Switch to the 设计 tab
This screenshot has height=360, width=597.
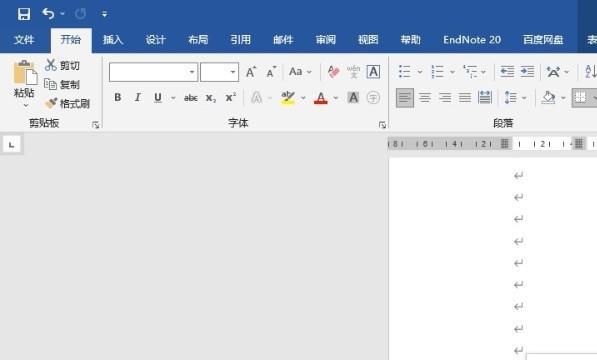155,40
